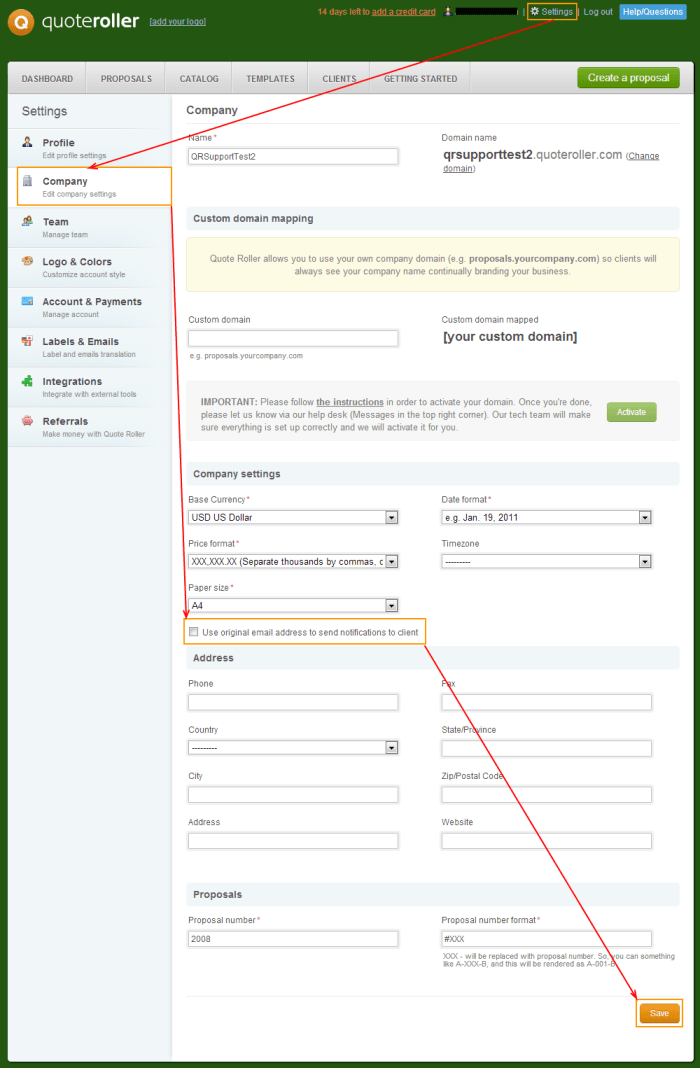700x1068 pixels.
Task: Click the company Name input field
Action: (293, 156)
